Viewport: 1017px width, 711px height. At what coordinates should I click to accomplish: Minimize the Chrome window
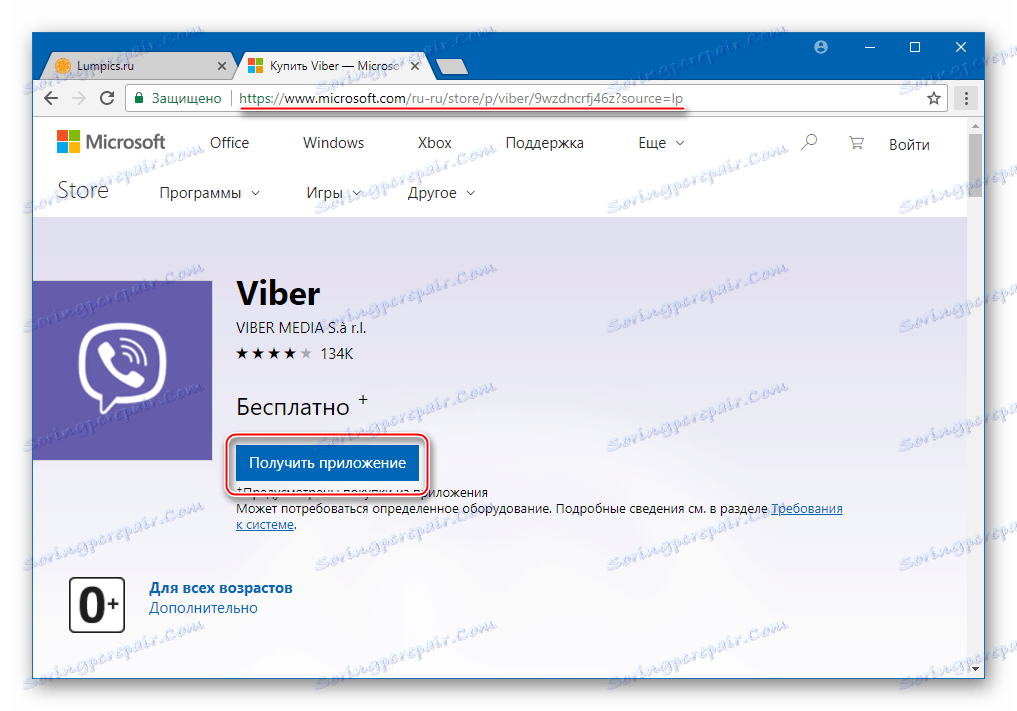[870, 47]
